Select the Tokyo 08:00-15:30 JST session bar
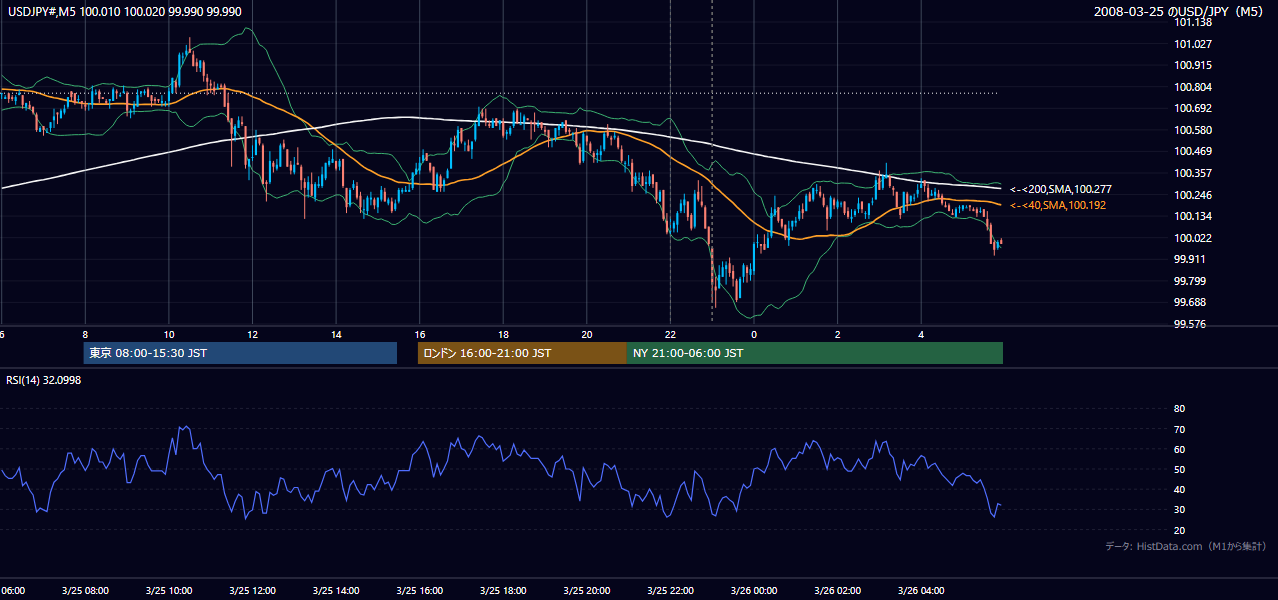The image size is (1278, 600). click(x=240, y=353)
